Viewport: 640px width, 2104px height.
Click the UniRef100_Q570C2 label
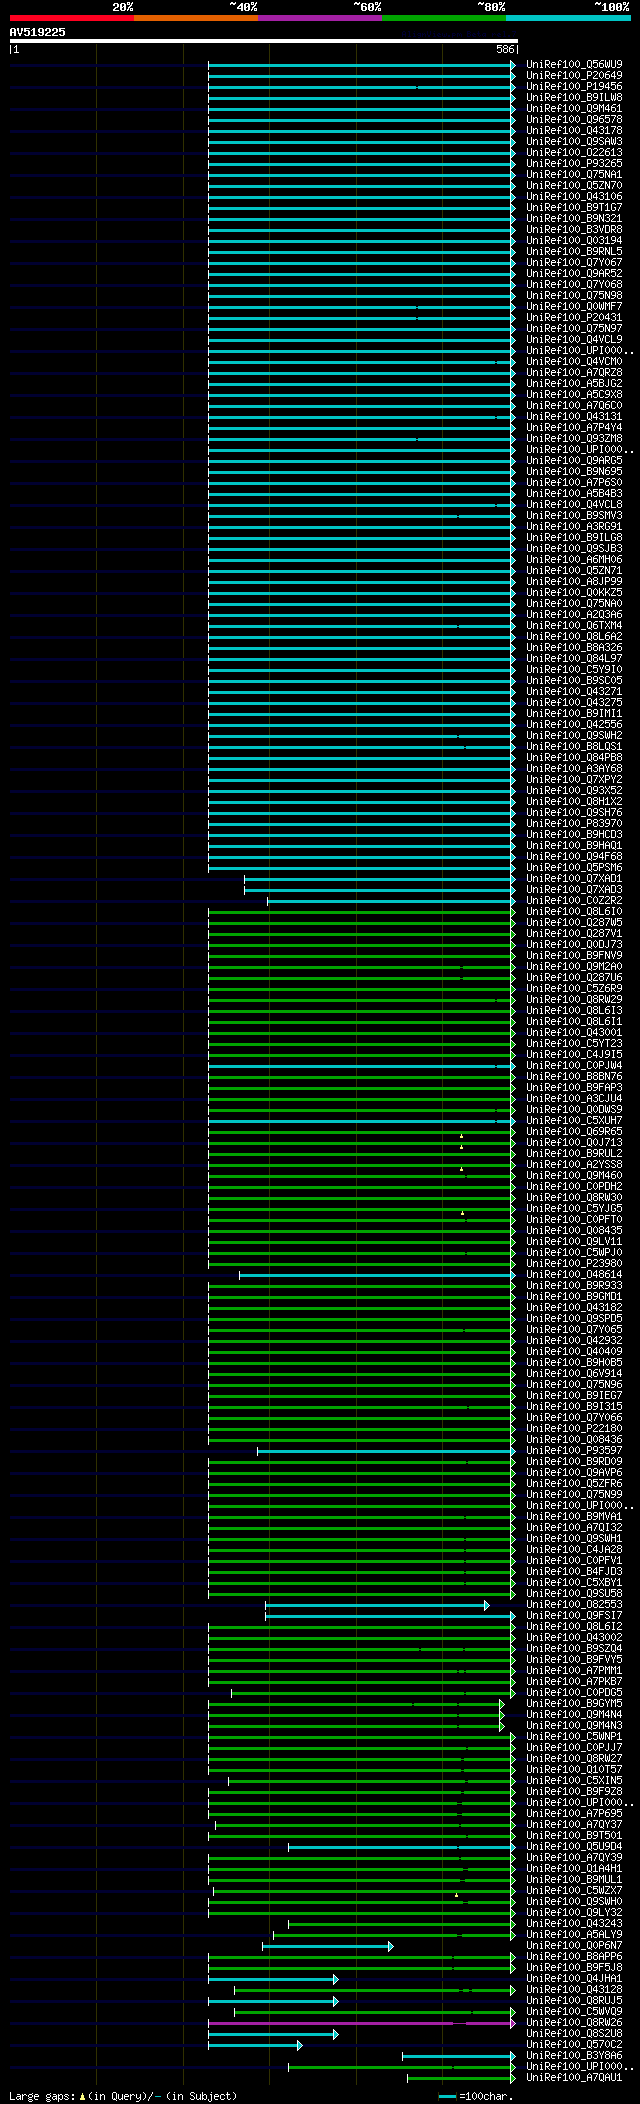click(574, 2044)
